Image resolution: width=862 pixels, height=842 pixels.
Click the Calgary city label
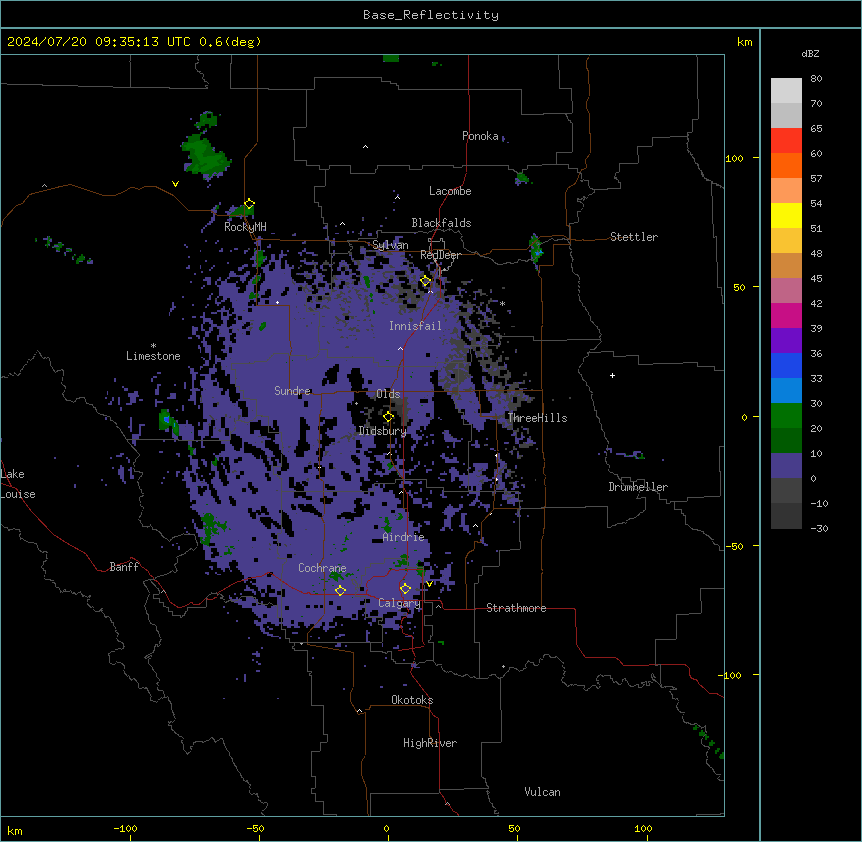(399, 603)
